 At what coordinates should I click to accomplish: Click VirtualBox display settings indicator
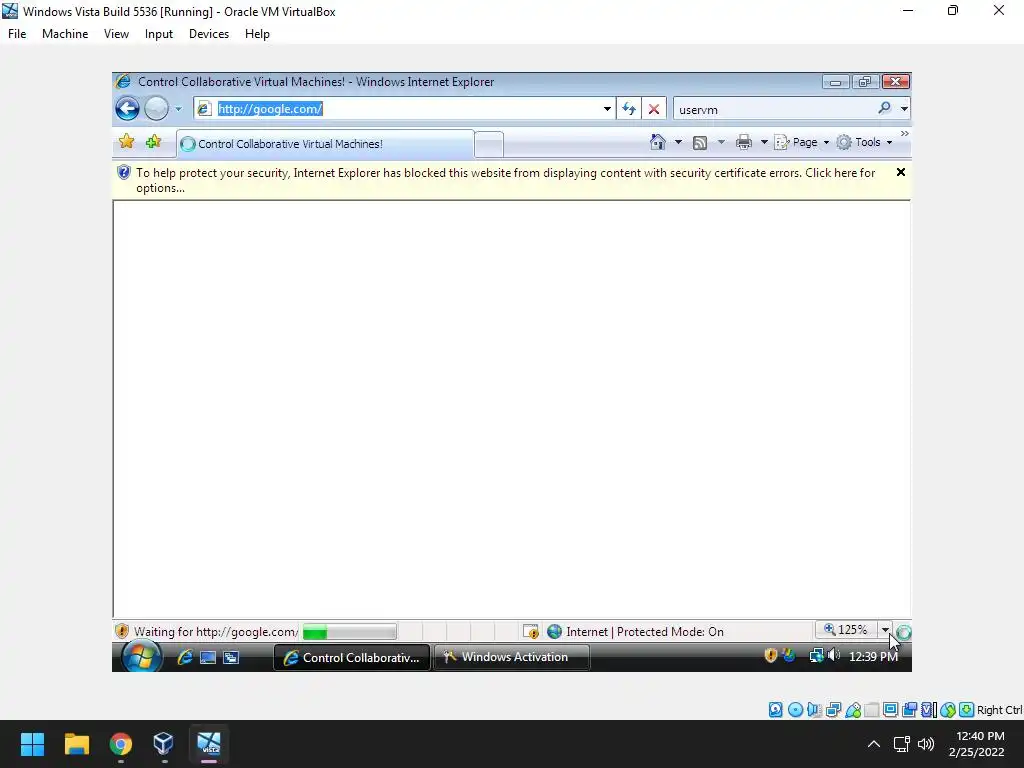click(890, 710)
